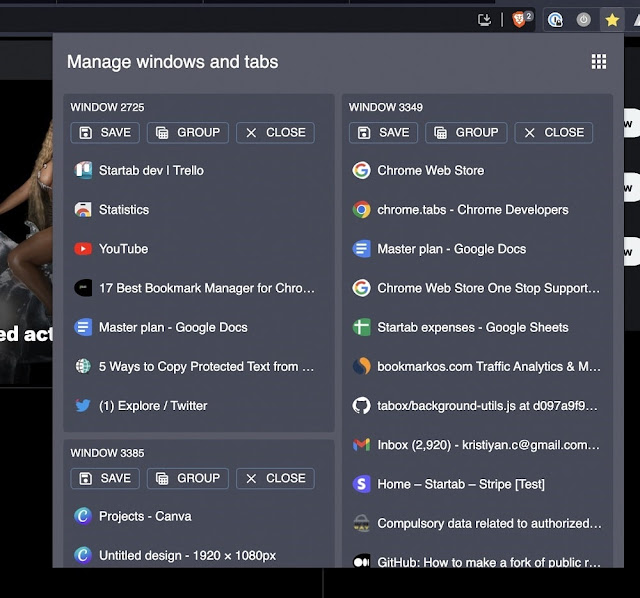
Task: Click the GitHub octocat icon
Action: point(362,405)
